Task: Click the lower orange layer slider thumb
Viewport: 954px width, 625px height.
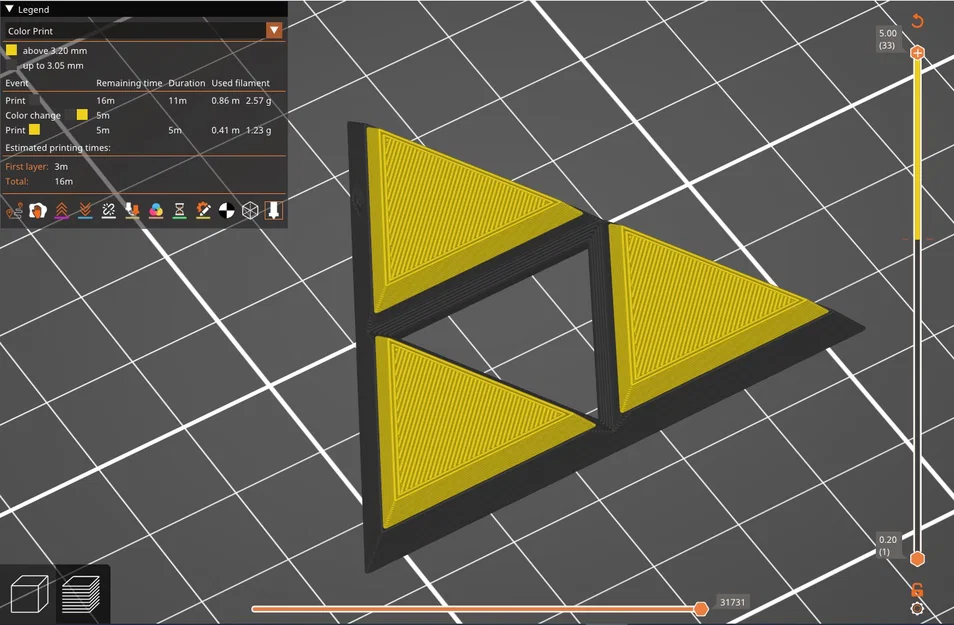Action: point(917,558)
